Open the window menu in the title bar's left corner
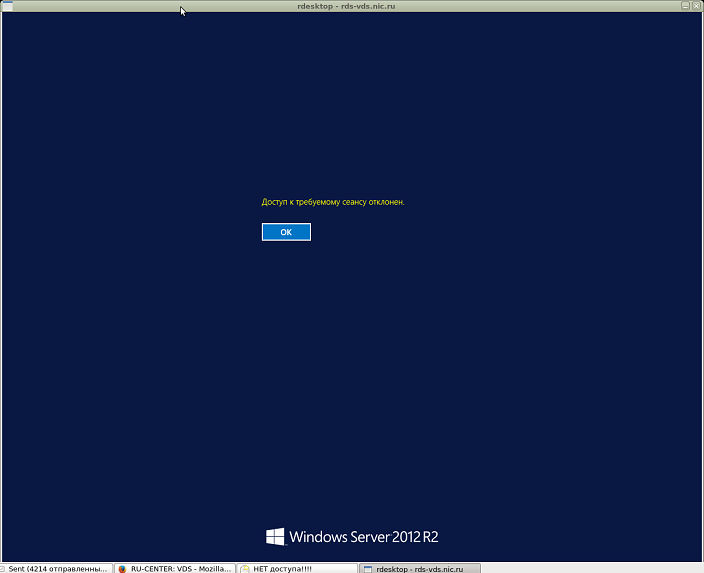Image resolution: width=704 pixels, height=573 pixels. point(6,6)
